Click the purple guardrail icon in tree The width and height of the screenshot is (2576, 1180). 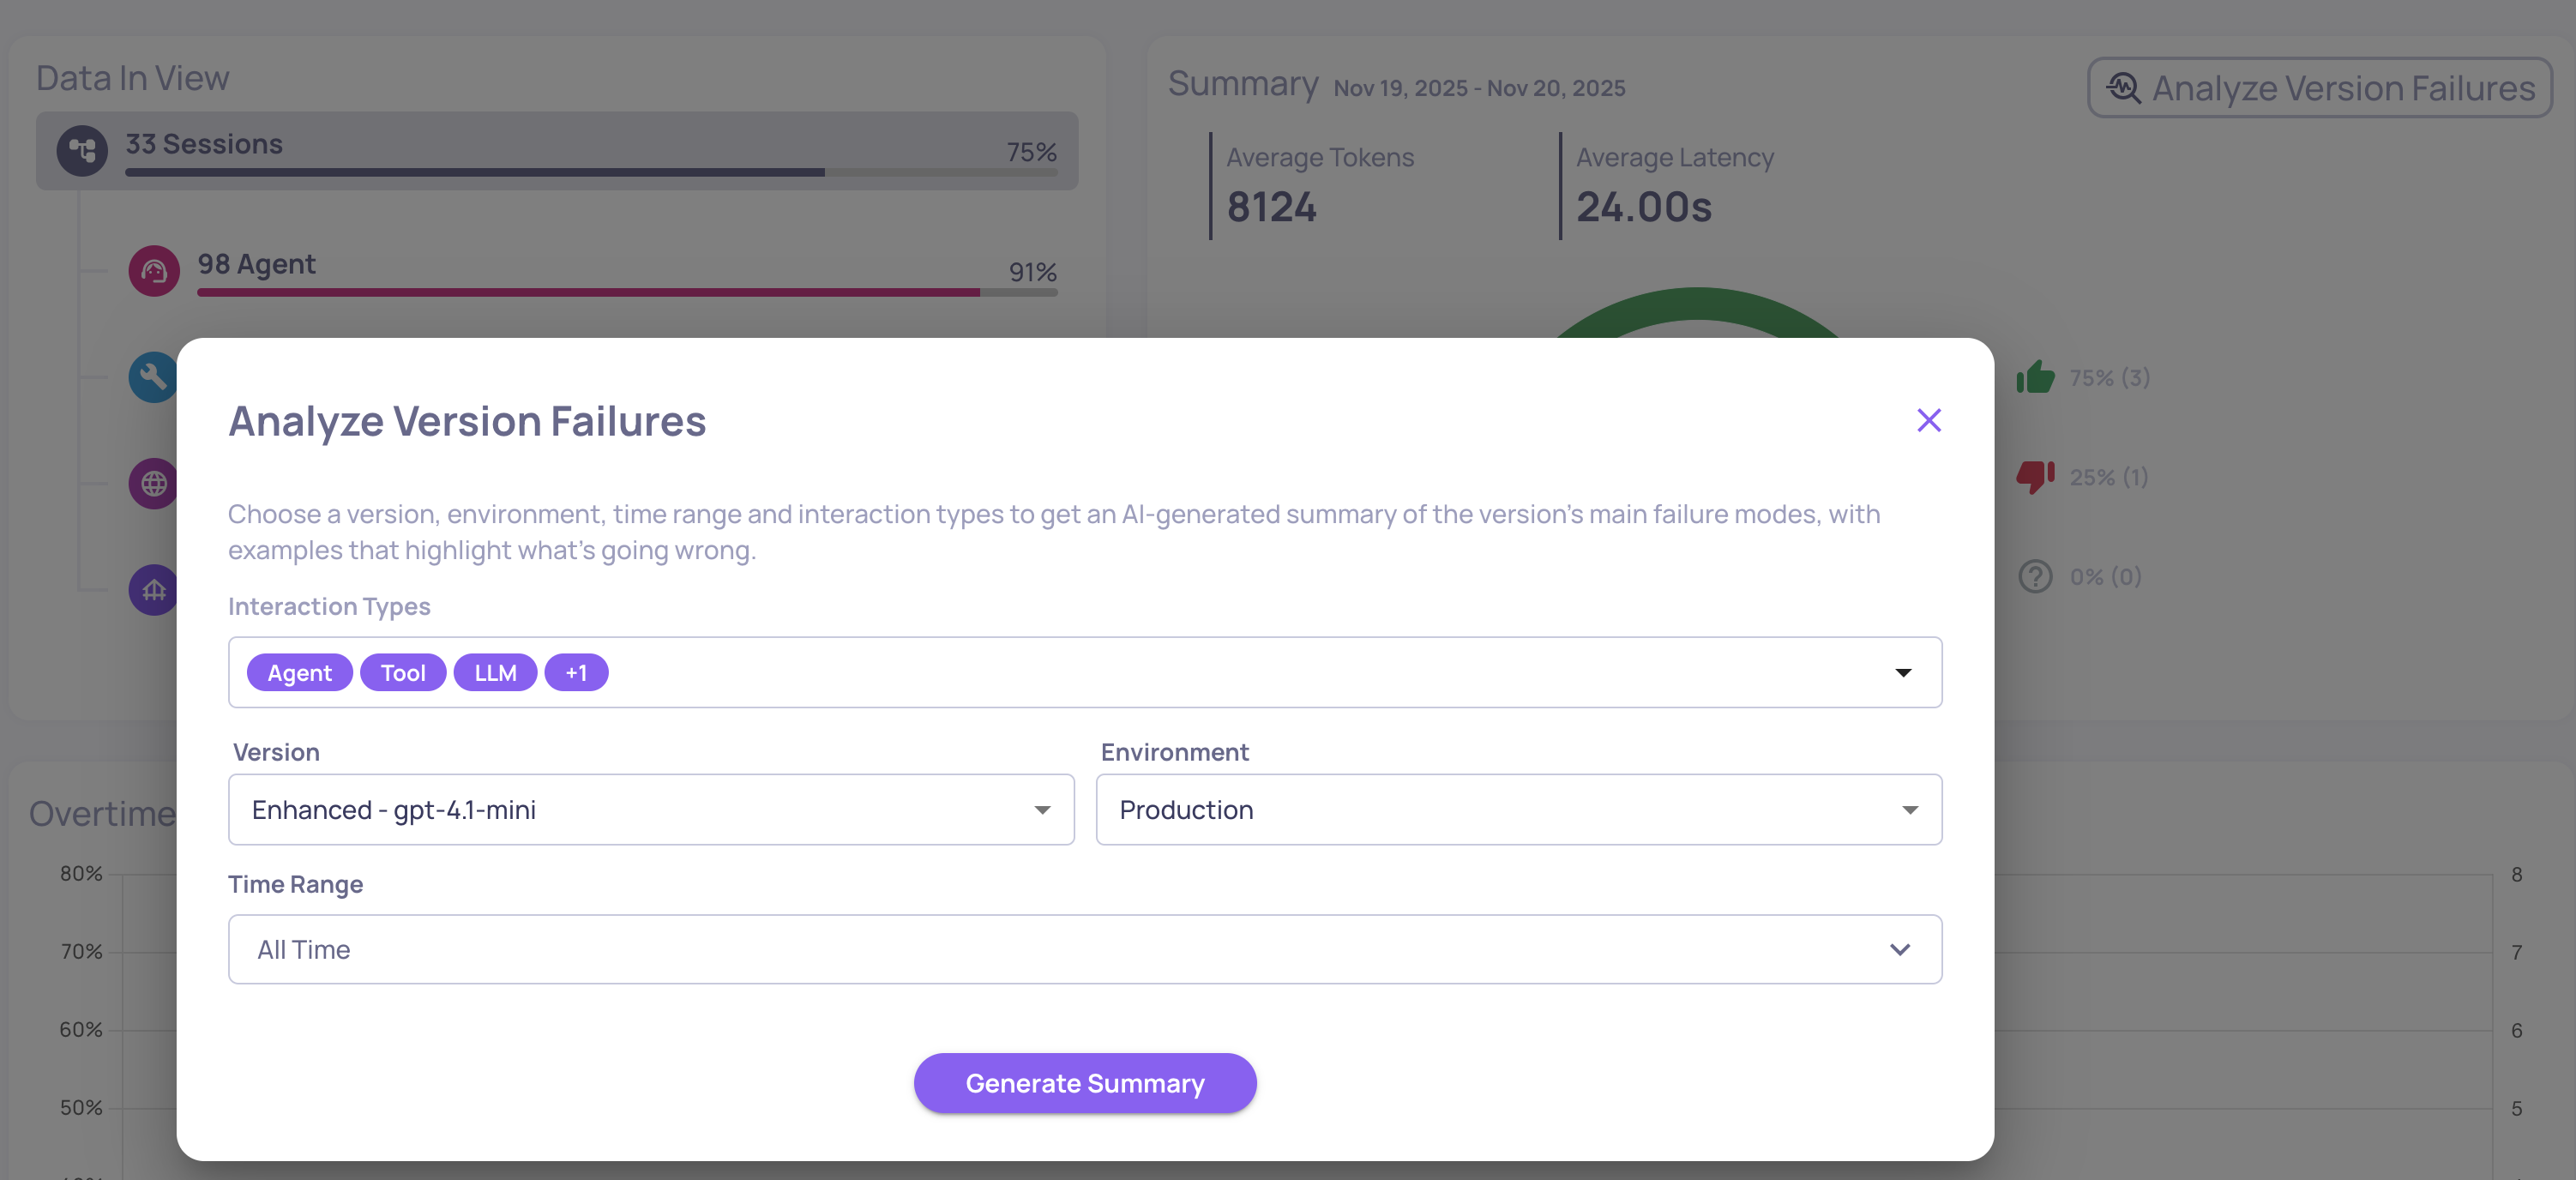[152, 590]
